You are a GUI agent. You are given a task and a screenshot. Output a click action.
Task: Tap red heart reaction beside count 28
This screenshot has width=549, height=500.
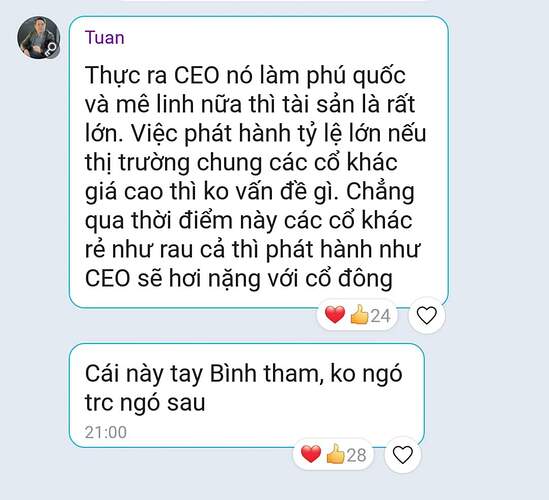point(311,454)
